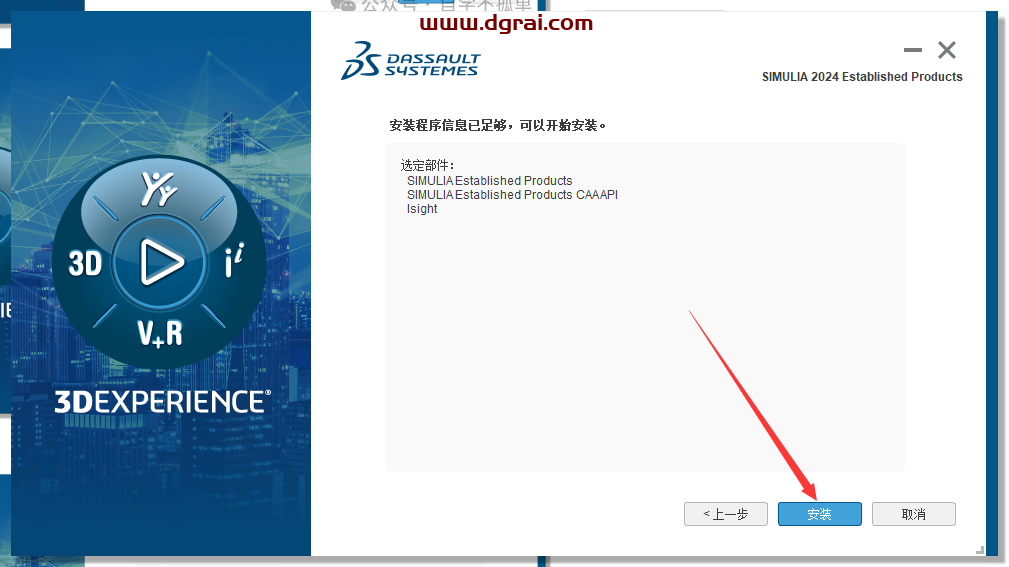
Task: Go back with the 上一步 button
Action: (x=725, y=514)
